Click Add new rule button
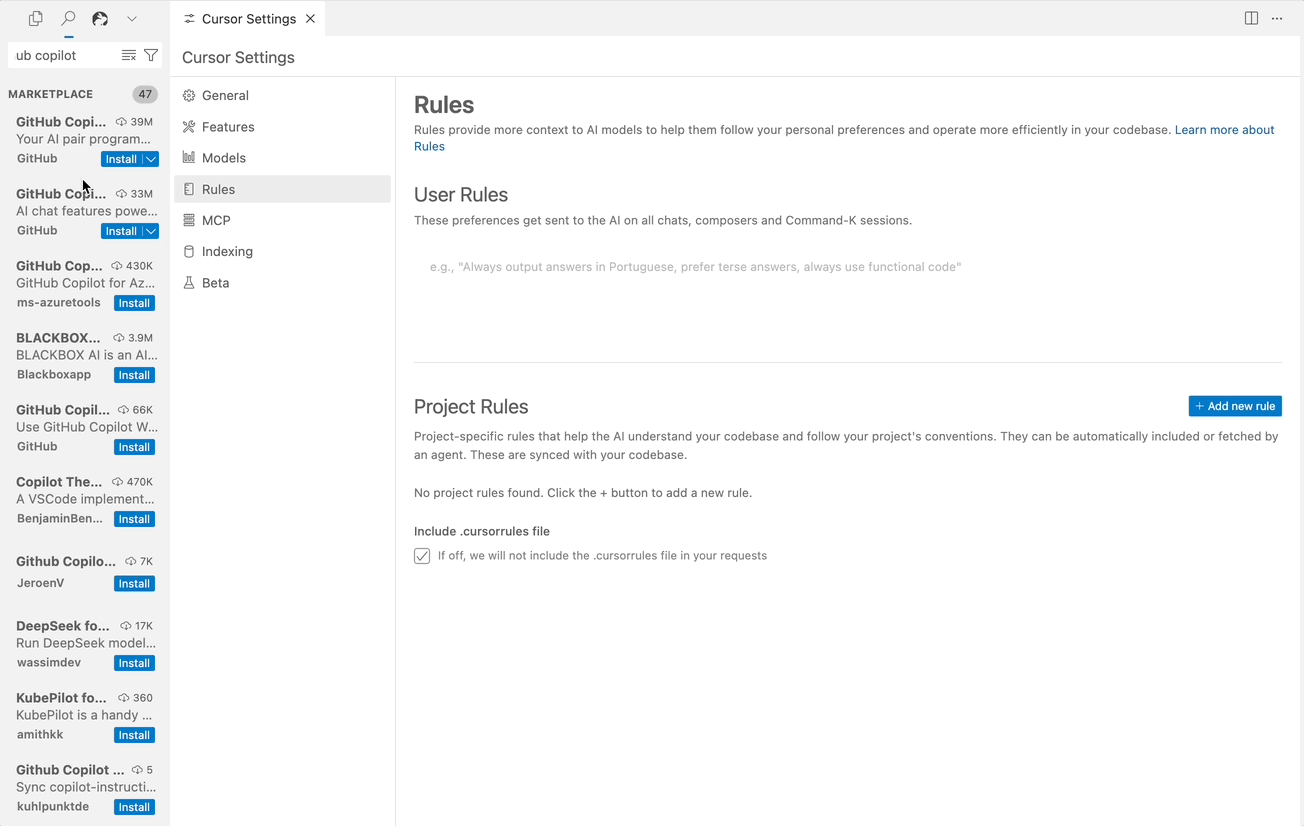The image size is (1304, 826). click(1235, 406)
